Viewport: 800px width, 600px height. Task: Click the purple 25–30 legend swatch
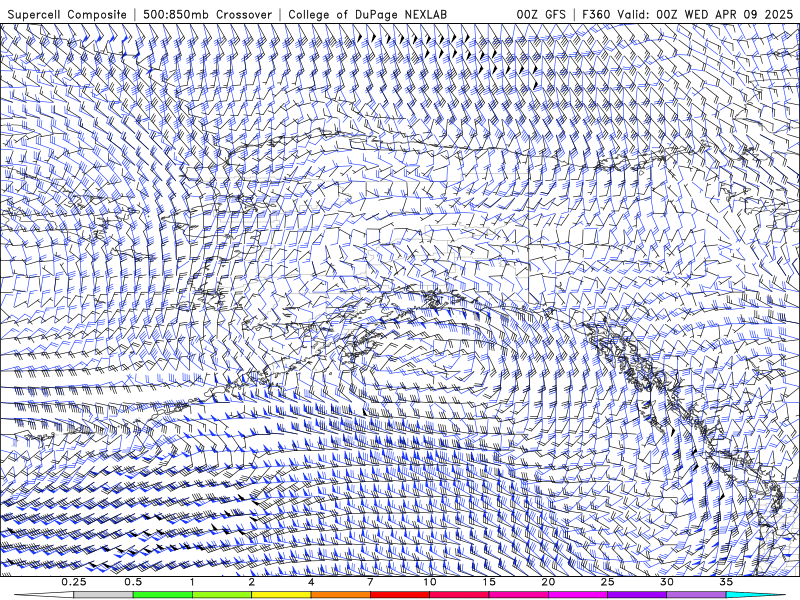pyautogui.click(x=636, y=595)
